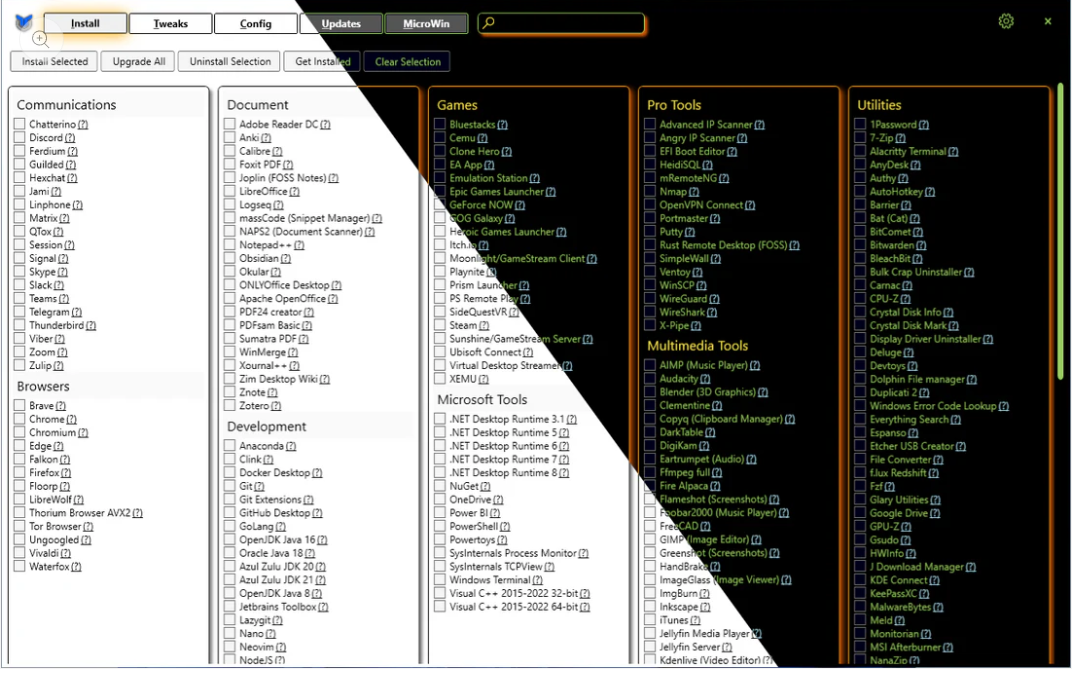
Task: Click the program search input field
Action: pyautogui.click(x=561, y=23)
